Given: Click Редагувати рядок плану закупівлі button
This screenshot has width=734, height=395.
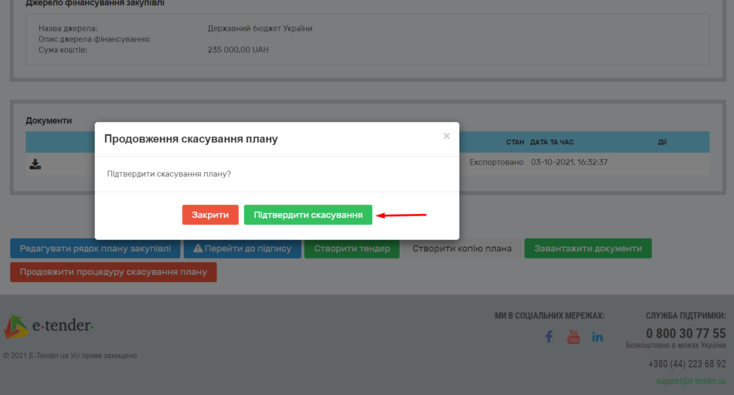Looking at the screenshot, I should click(x=95, y=249).
